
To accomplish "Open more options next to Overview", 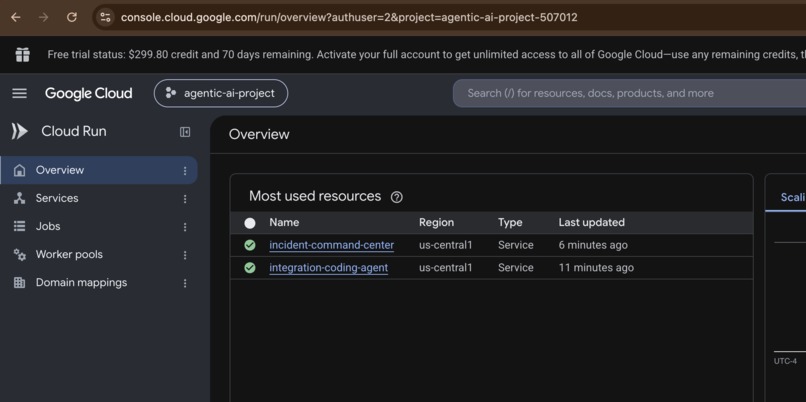I will [x=185, y=171].
